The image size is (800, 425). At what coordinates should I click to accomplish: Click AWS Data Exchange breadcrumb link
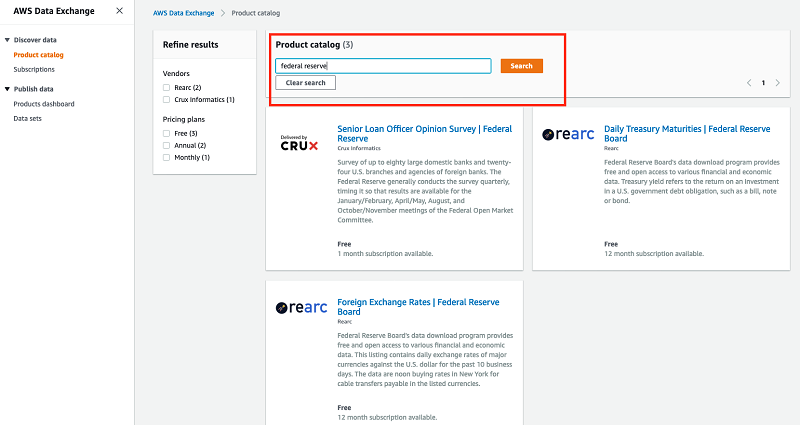pyautogui.click(x=183, y=13)
